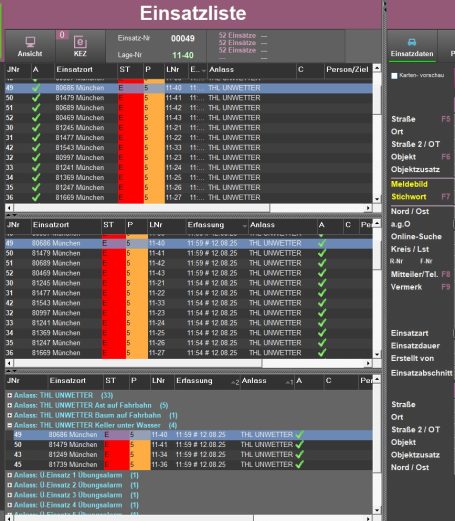Expand Ü-Einsatz 1 Übungsalarm group

[x=10, y=475]
